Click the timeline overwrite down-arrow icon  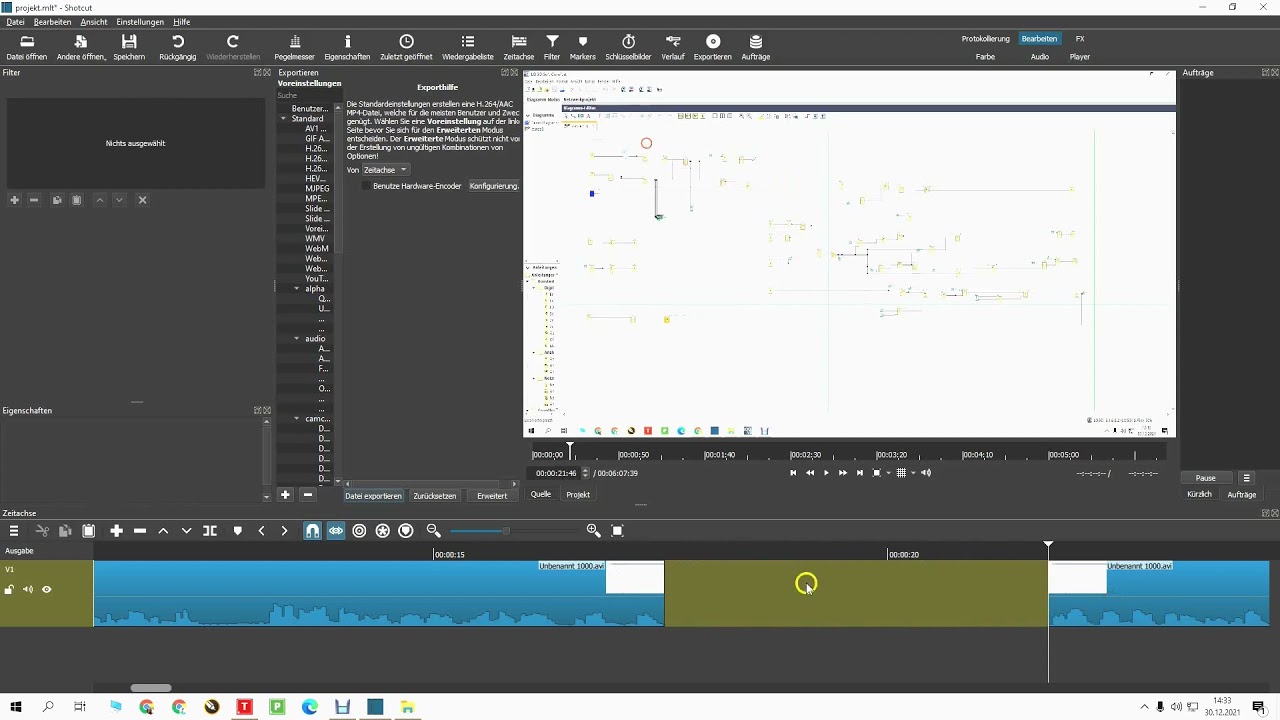click(x=186, y=531)
